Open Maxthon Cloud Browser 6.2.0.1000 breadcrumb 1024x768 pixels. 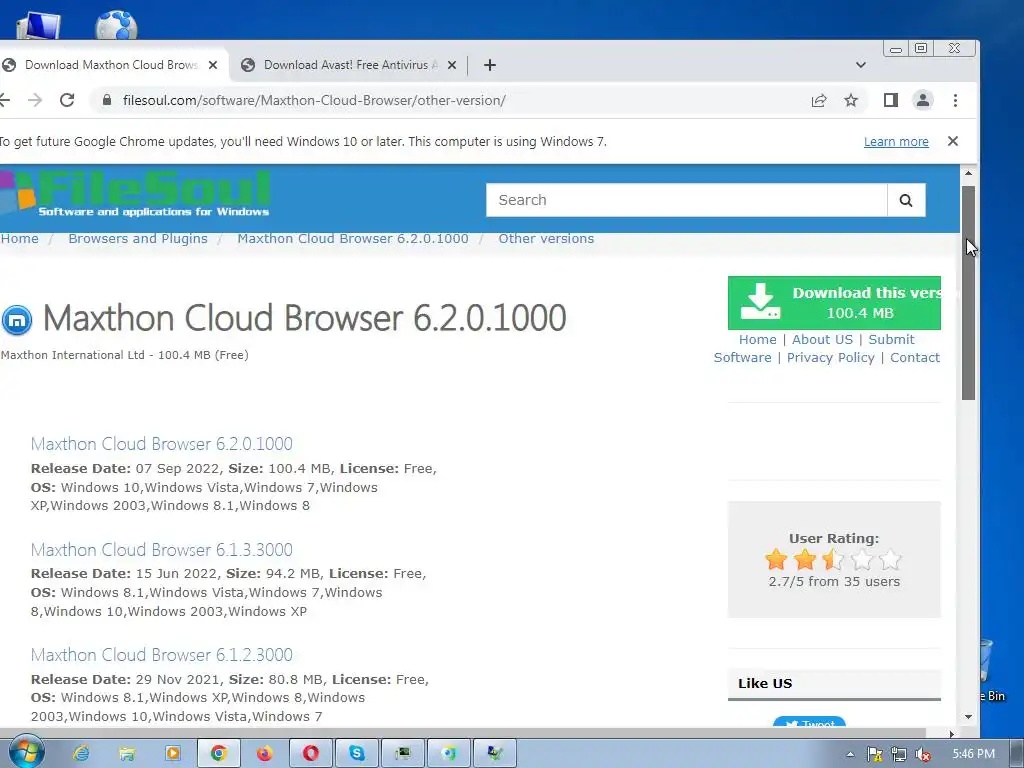pos(353,238)
